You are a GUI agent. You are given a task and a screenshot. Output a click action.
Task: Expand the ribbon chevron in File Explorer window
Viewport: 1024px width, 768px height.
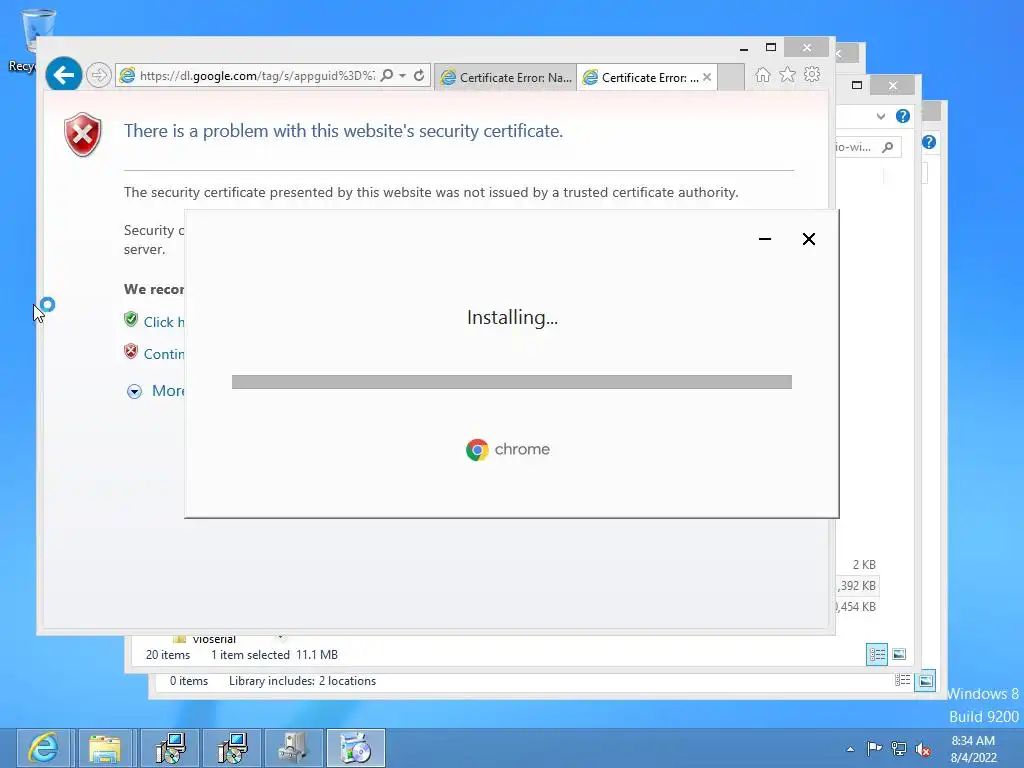click(881, 117)
